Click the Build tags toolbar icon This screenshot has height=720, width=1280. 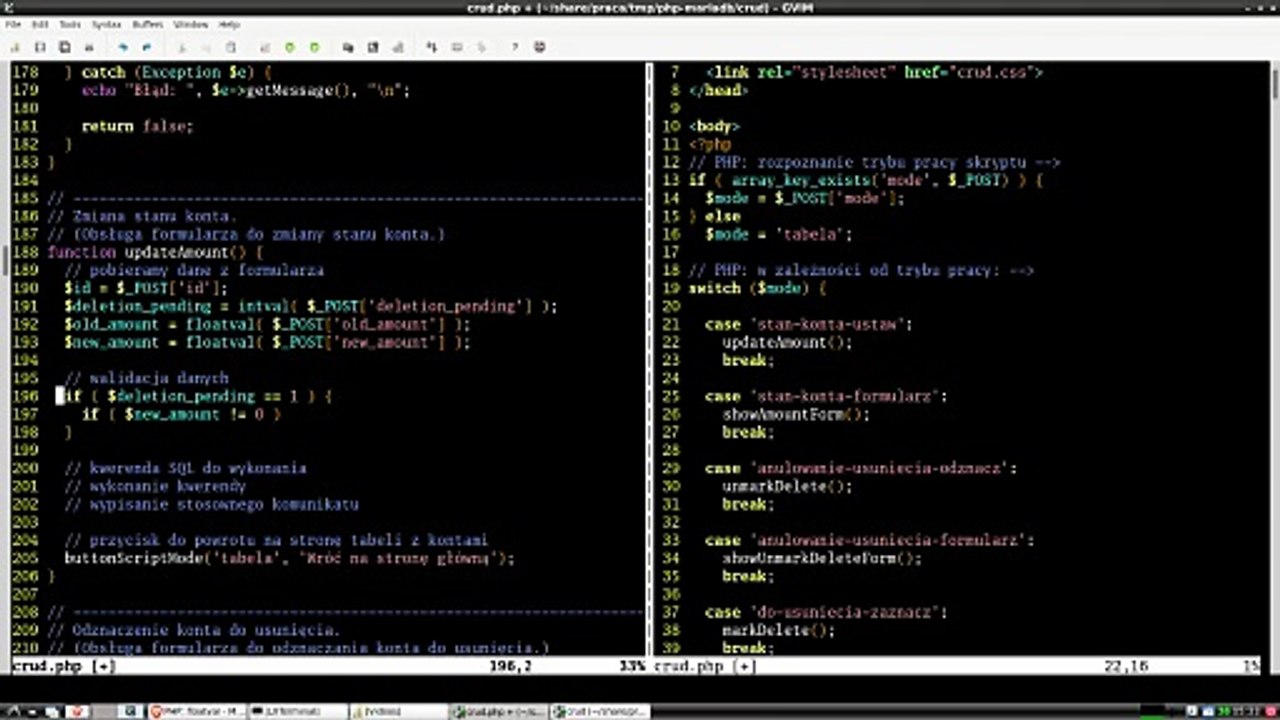coord(457,47)
